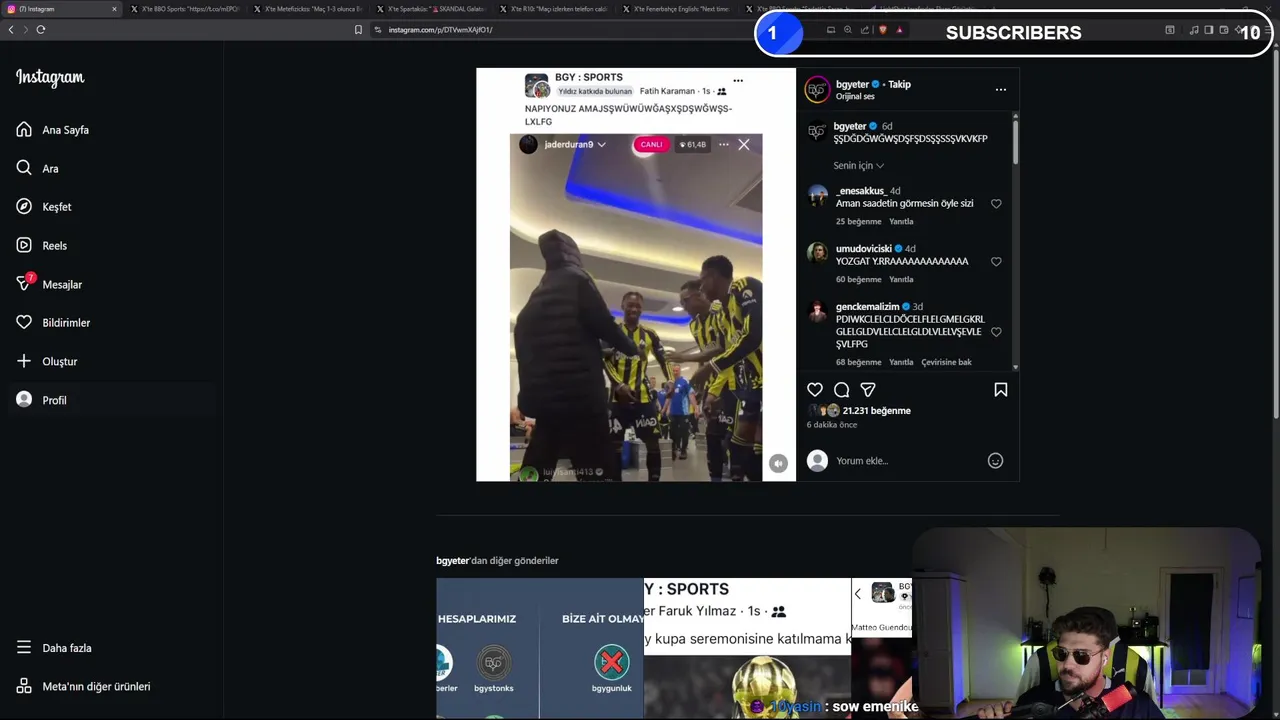Click the share page icon in address bar

coord(865,30)
